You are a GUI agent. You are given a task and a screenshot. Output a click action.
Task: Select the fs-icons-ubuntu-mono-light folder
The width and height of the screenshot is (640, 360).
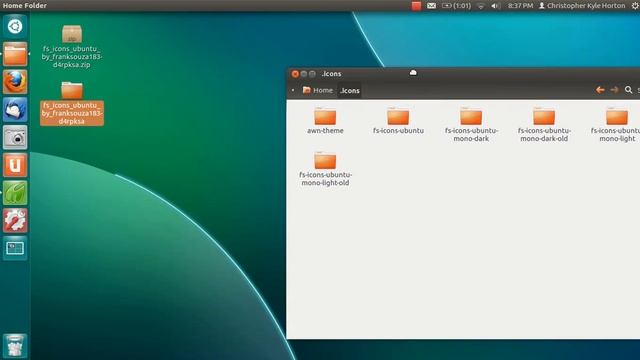click(x=616, y=125)
